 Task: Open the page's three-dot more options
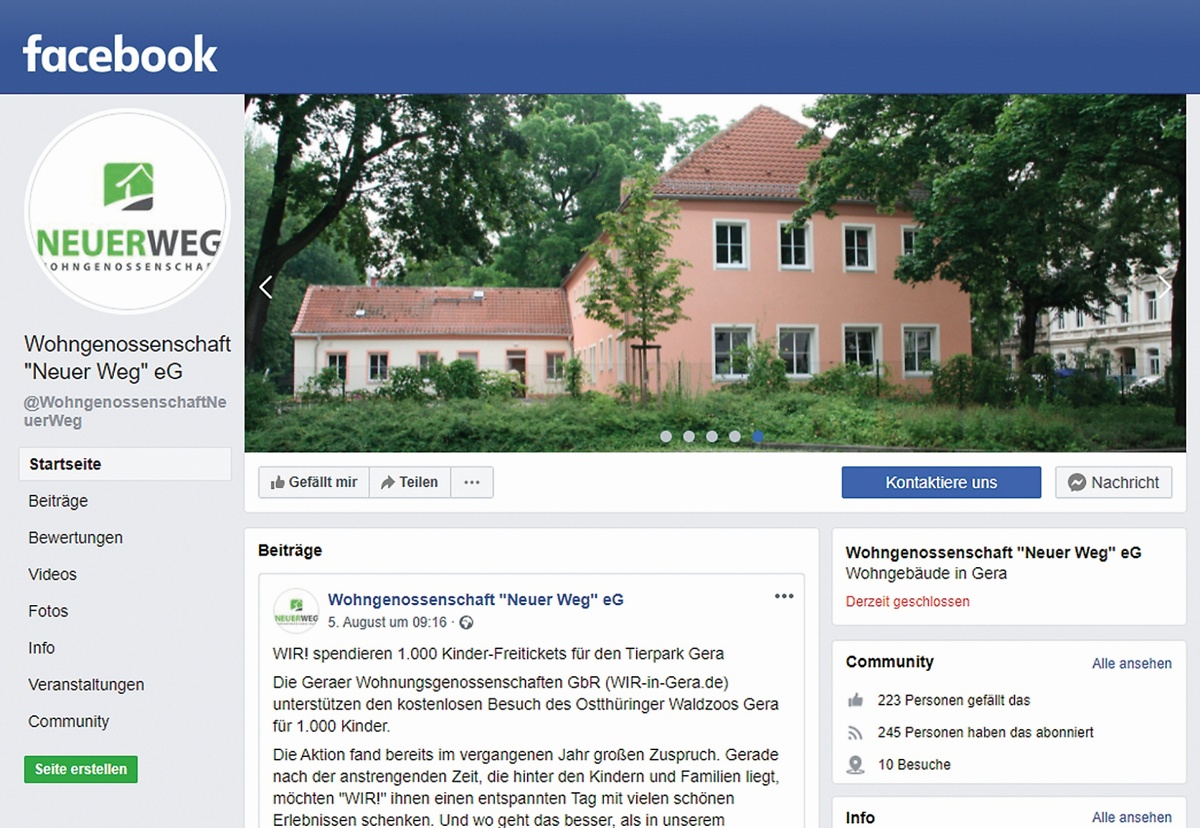click(x=472, y=482)
